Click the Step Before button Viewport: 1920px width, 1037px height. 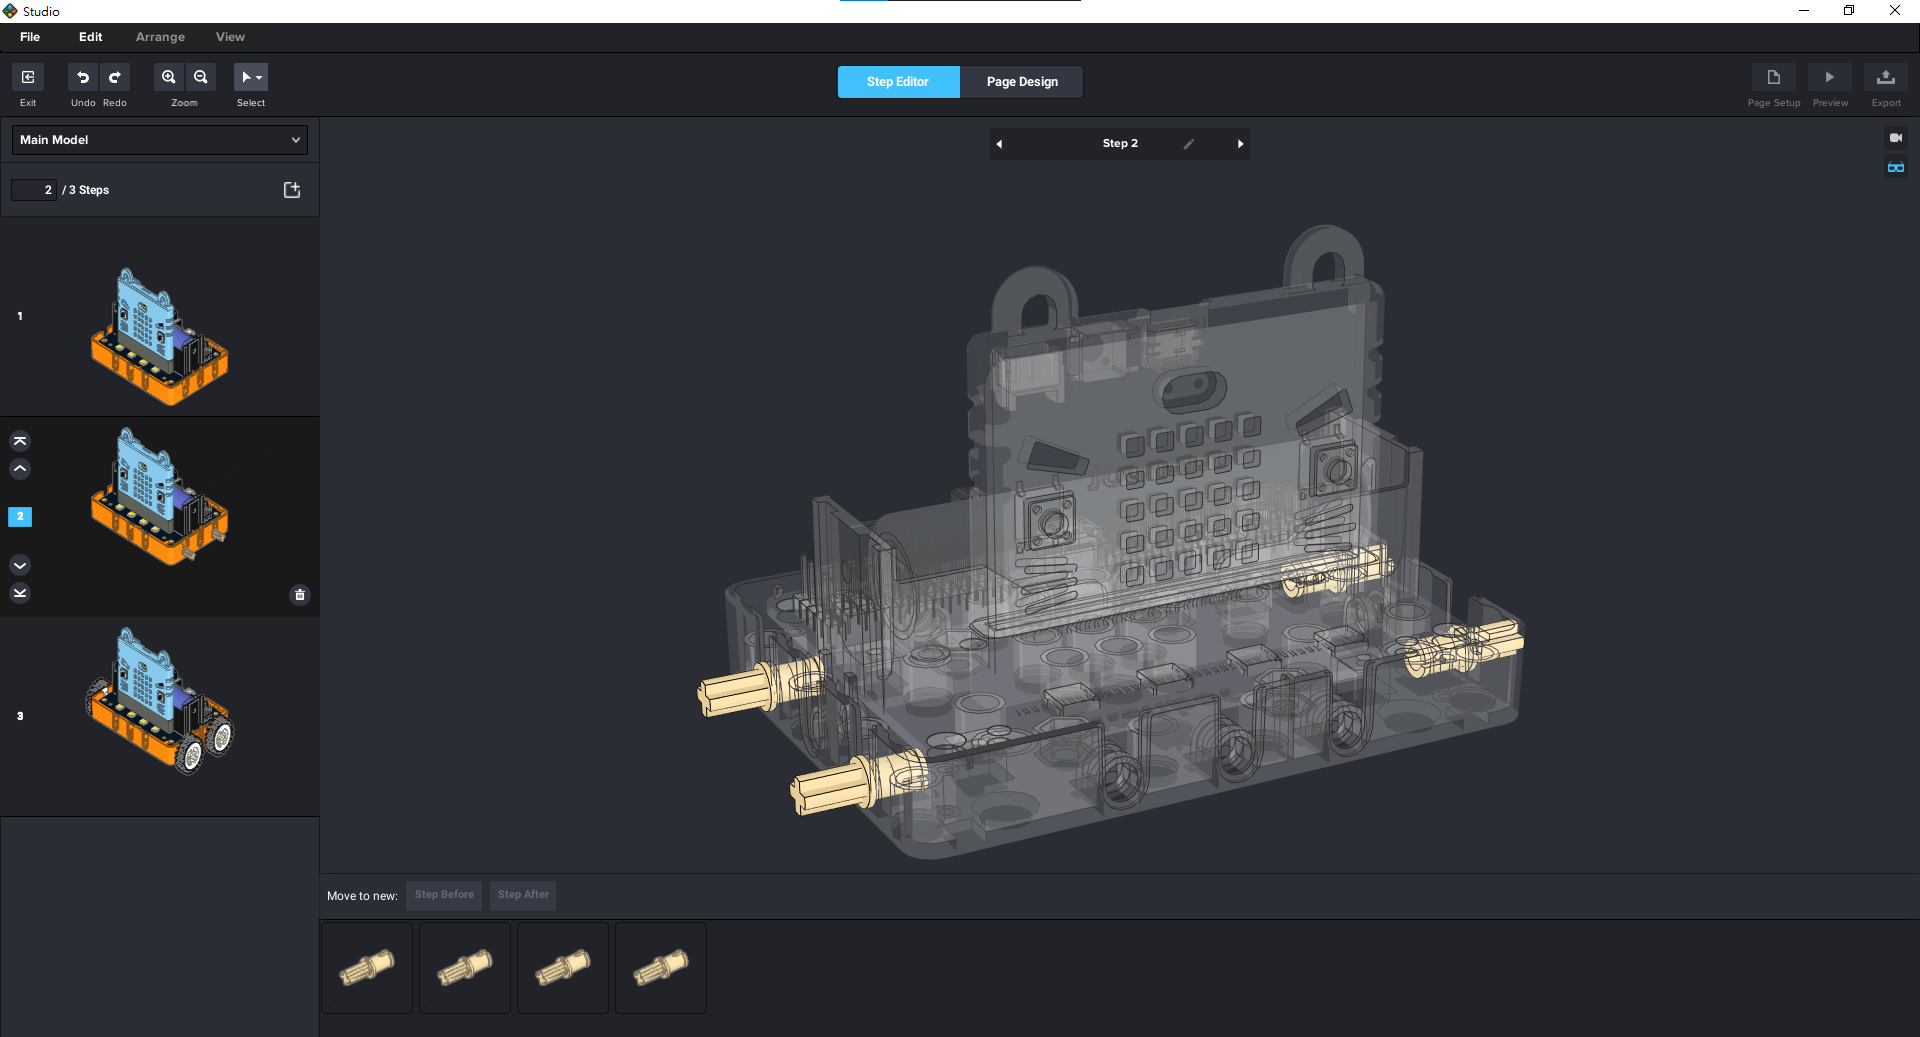444,895
